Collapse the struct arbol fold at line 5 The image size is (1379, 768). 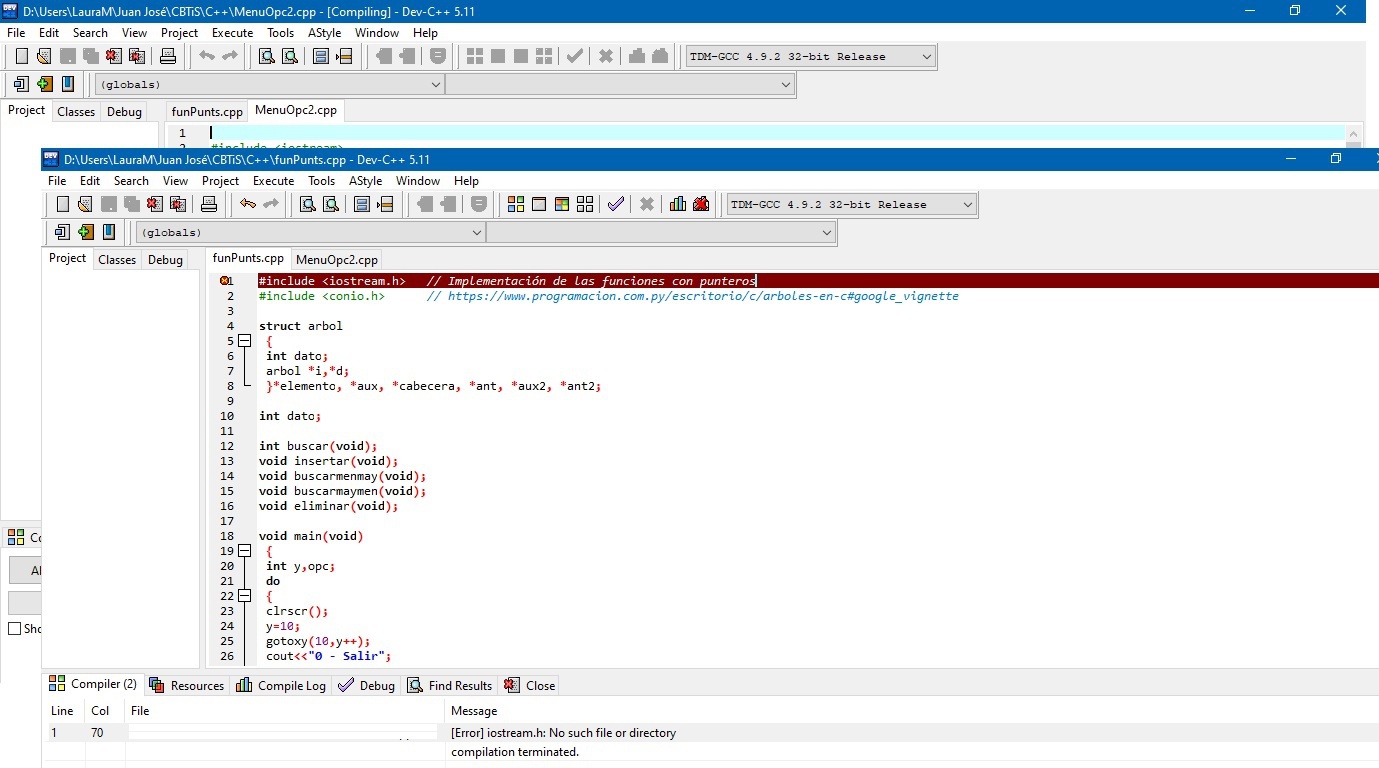pos(244,341)
